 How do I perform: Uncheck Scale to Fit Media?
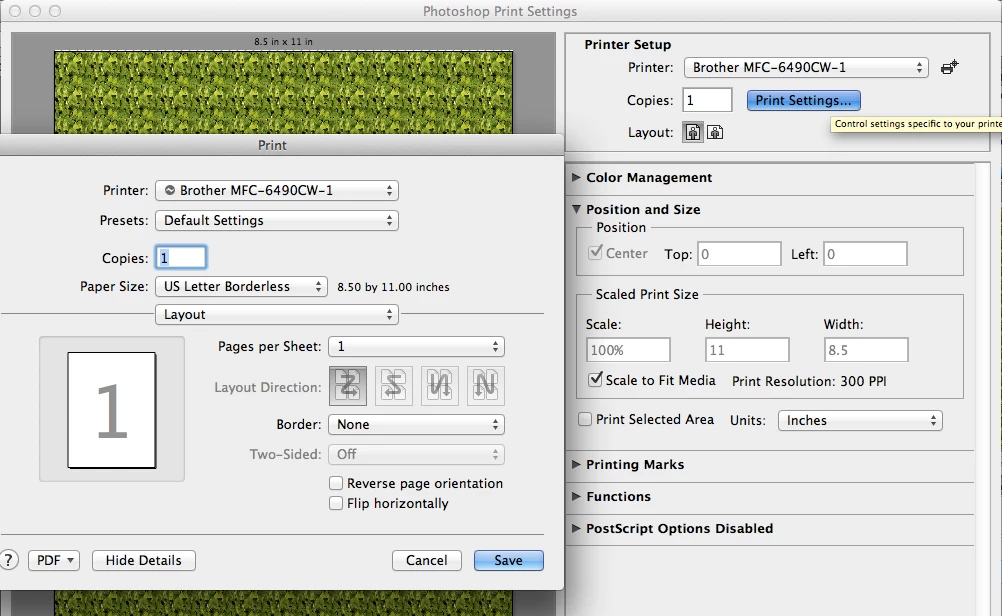pos(595,380)
